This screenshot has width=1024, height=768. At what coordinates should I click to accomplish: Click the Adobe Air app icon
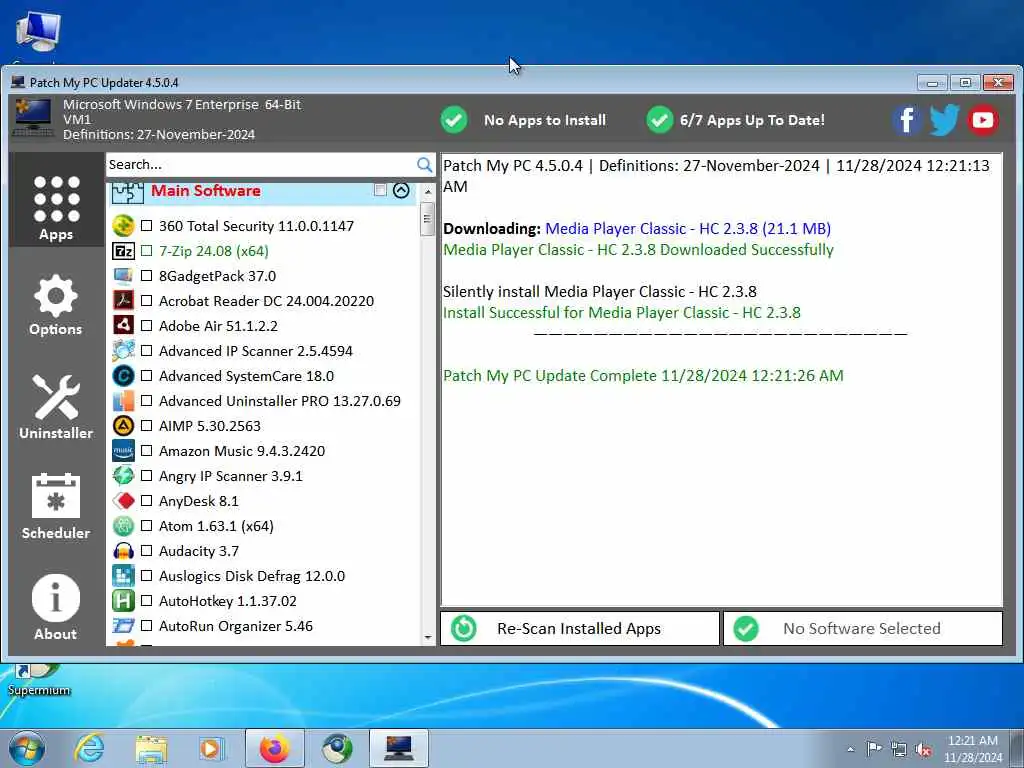tap(123, 325)
